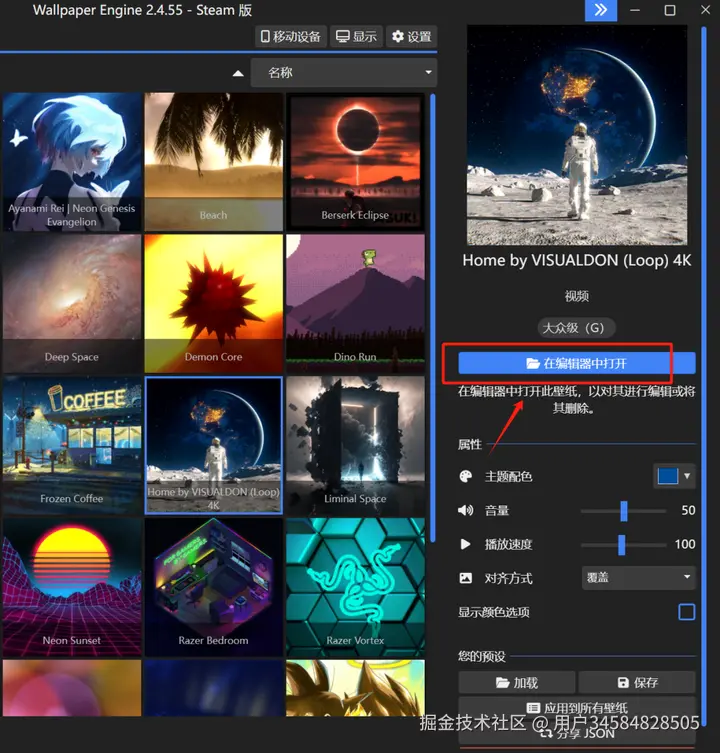
Task: Select Home by VISUALDON wallpaper in the grid
Action: click(x=213, y=445)
